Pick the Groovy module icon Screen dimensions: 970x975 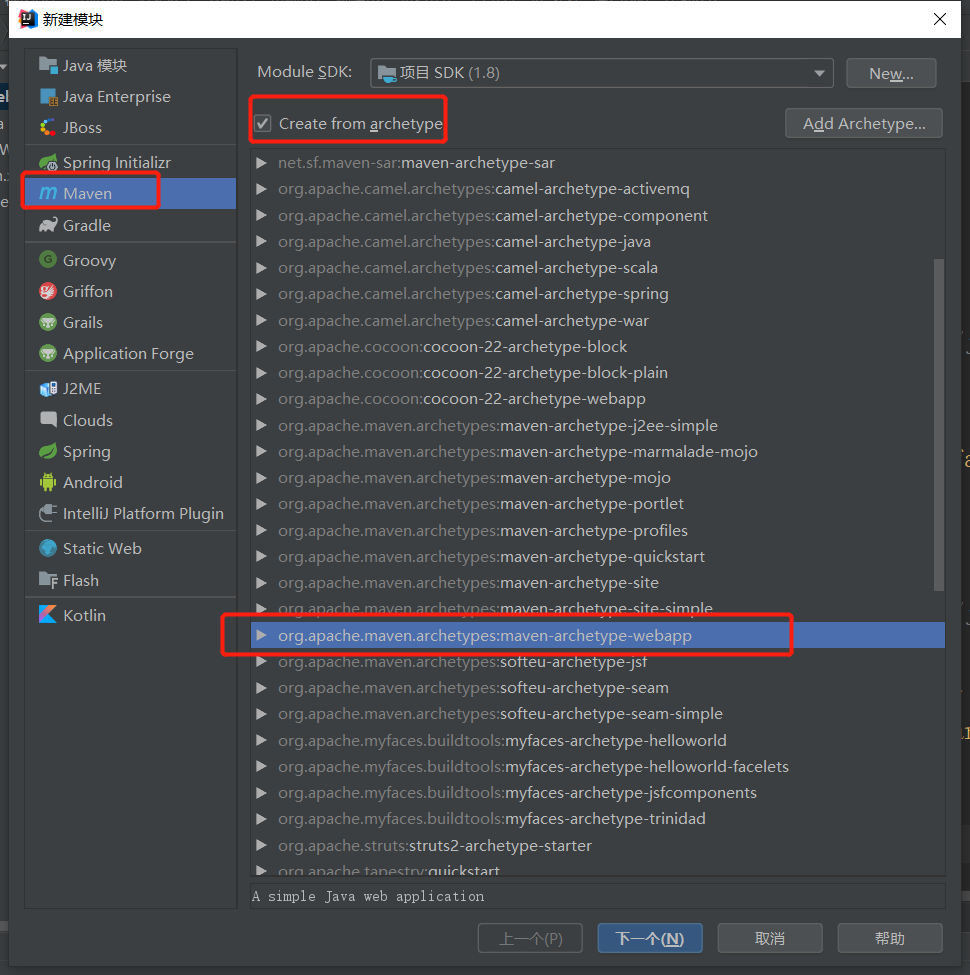(x=48, y=260)
